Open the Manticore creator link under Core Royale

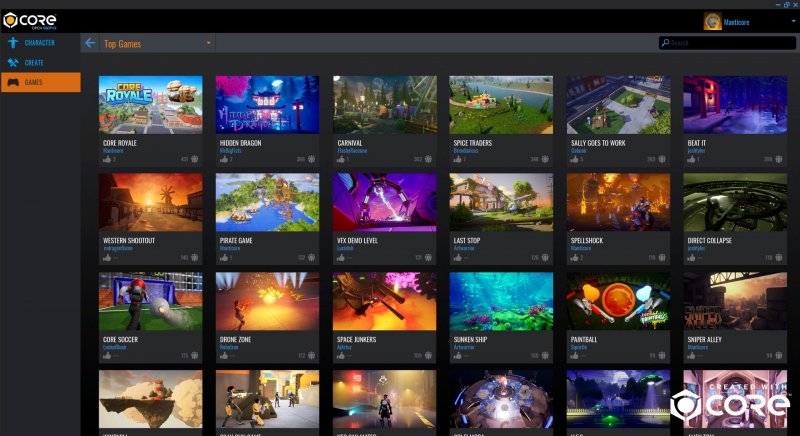pyautogui.click(x=114, y=151)
